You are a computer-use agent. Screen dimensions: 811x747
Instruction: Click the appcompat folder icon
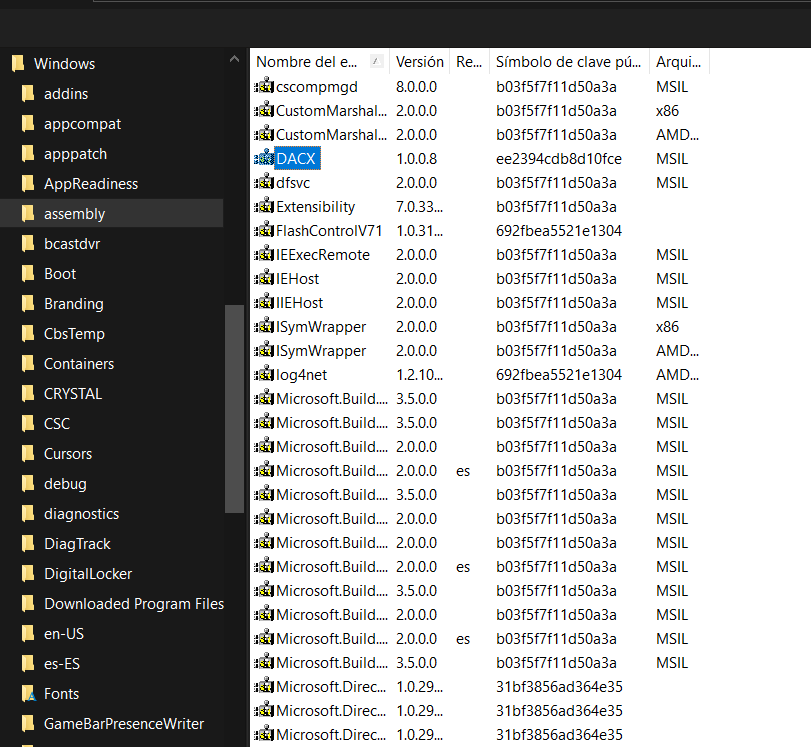[x=28, y=124]
